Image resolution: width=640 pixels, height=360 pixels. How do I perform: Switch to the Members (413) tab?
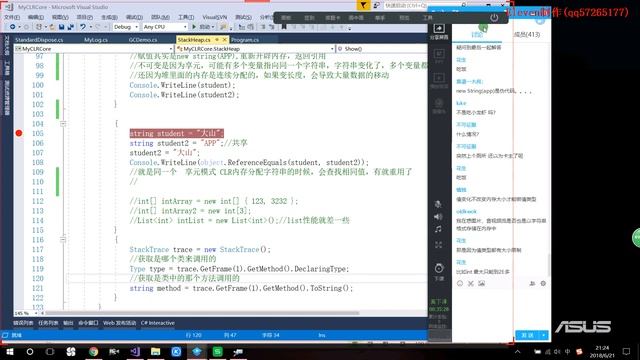[x=527, y=35]
